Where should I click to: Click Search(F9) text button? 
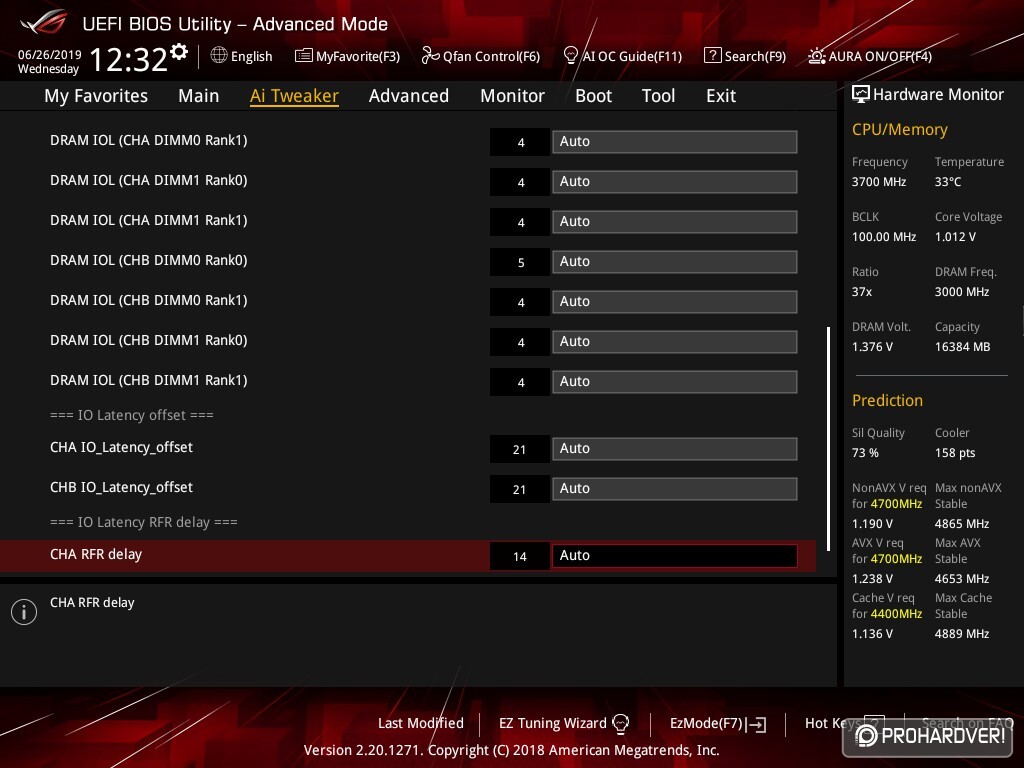coord(755,56)
